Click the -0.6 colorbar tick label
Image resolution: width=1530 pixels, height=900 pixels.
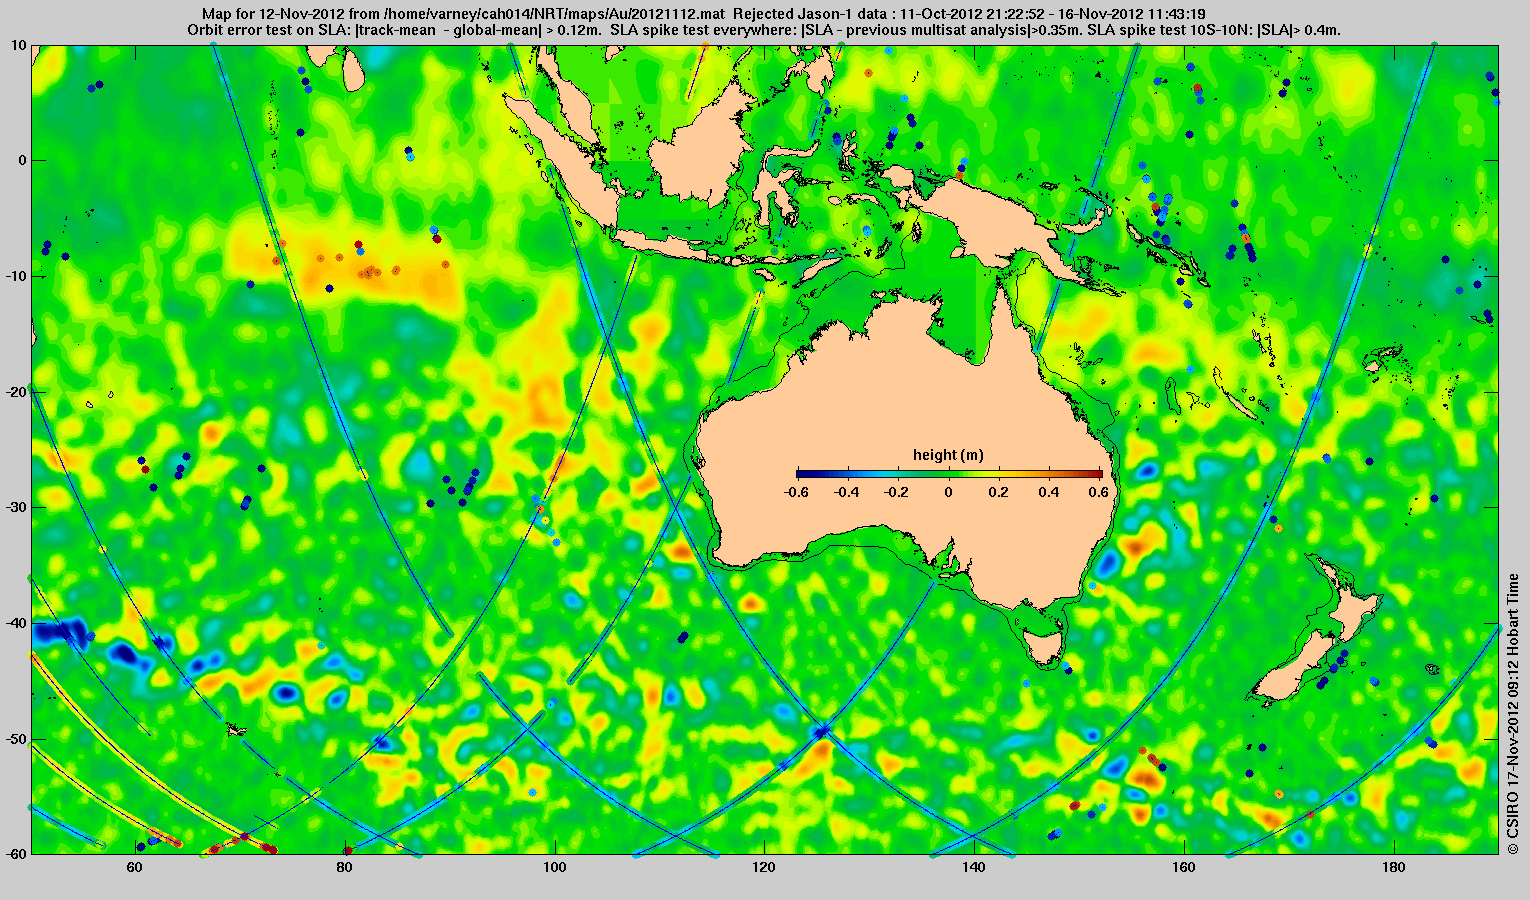click(x=797, y=492)
